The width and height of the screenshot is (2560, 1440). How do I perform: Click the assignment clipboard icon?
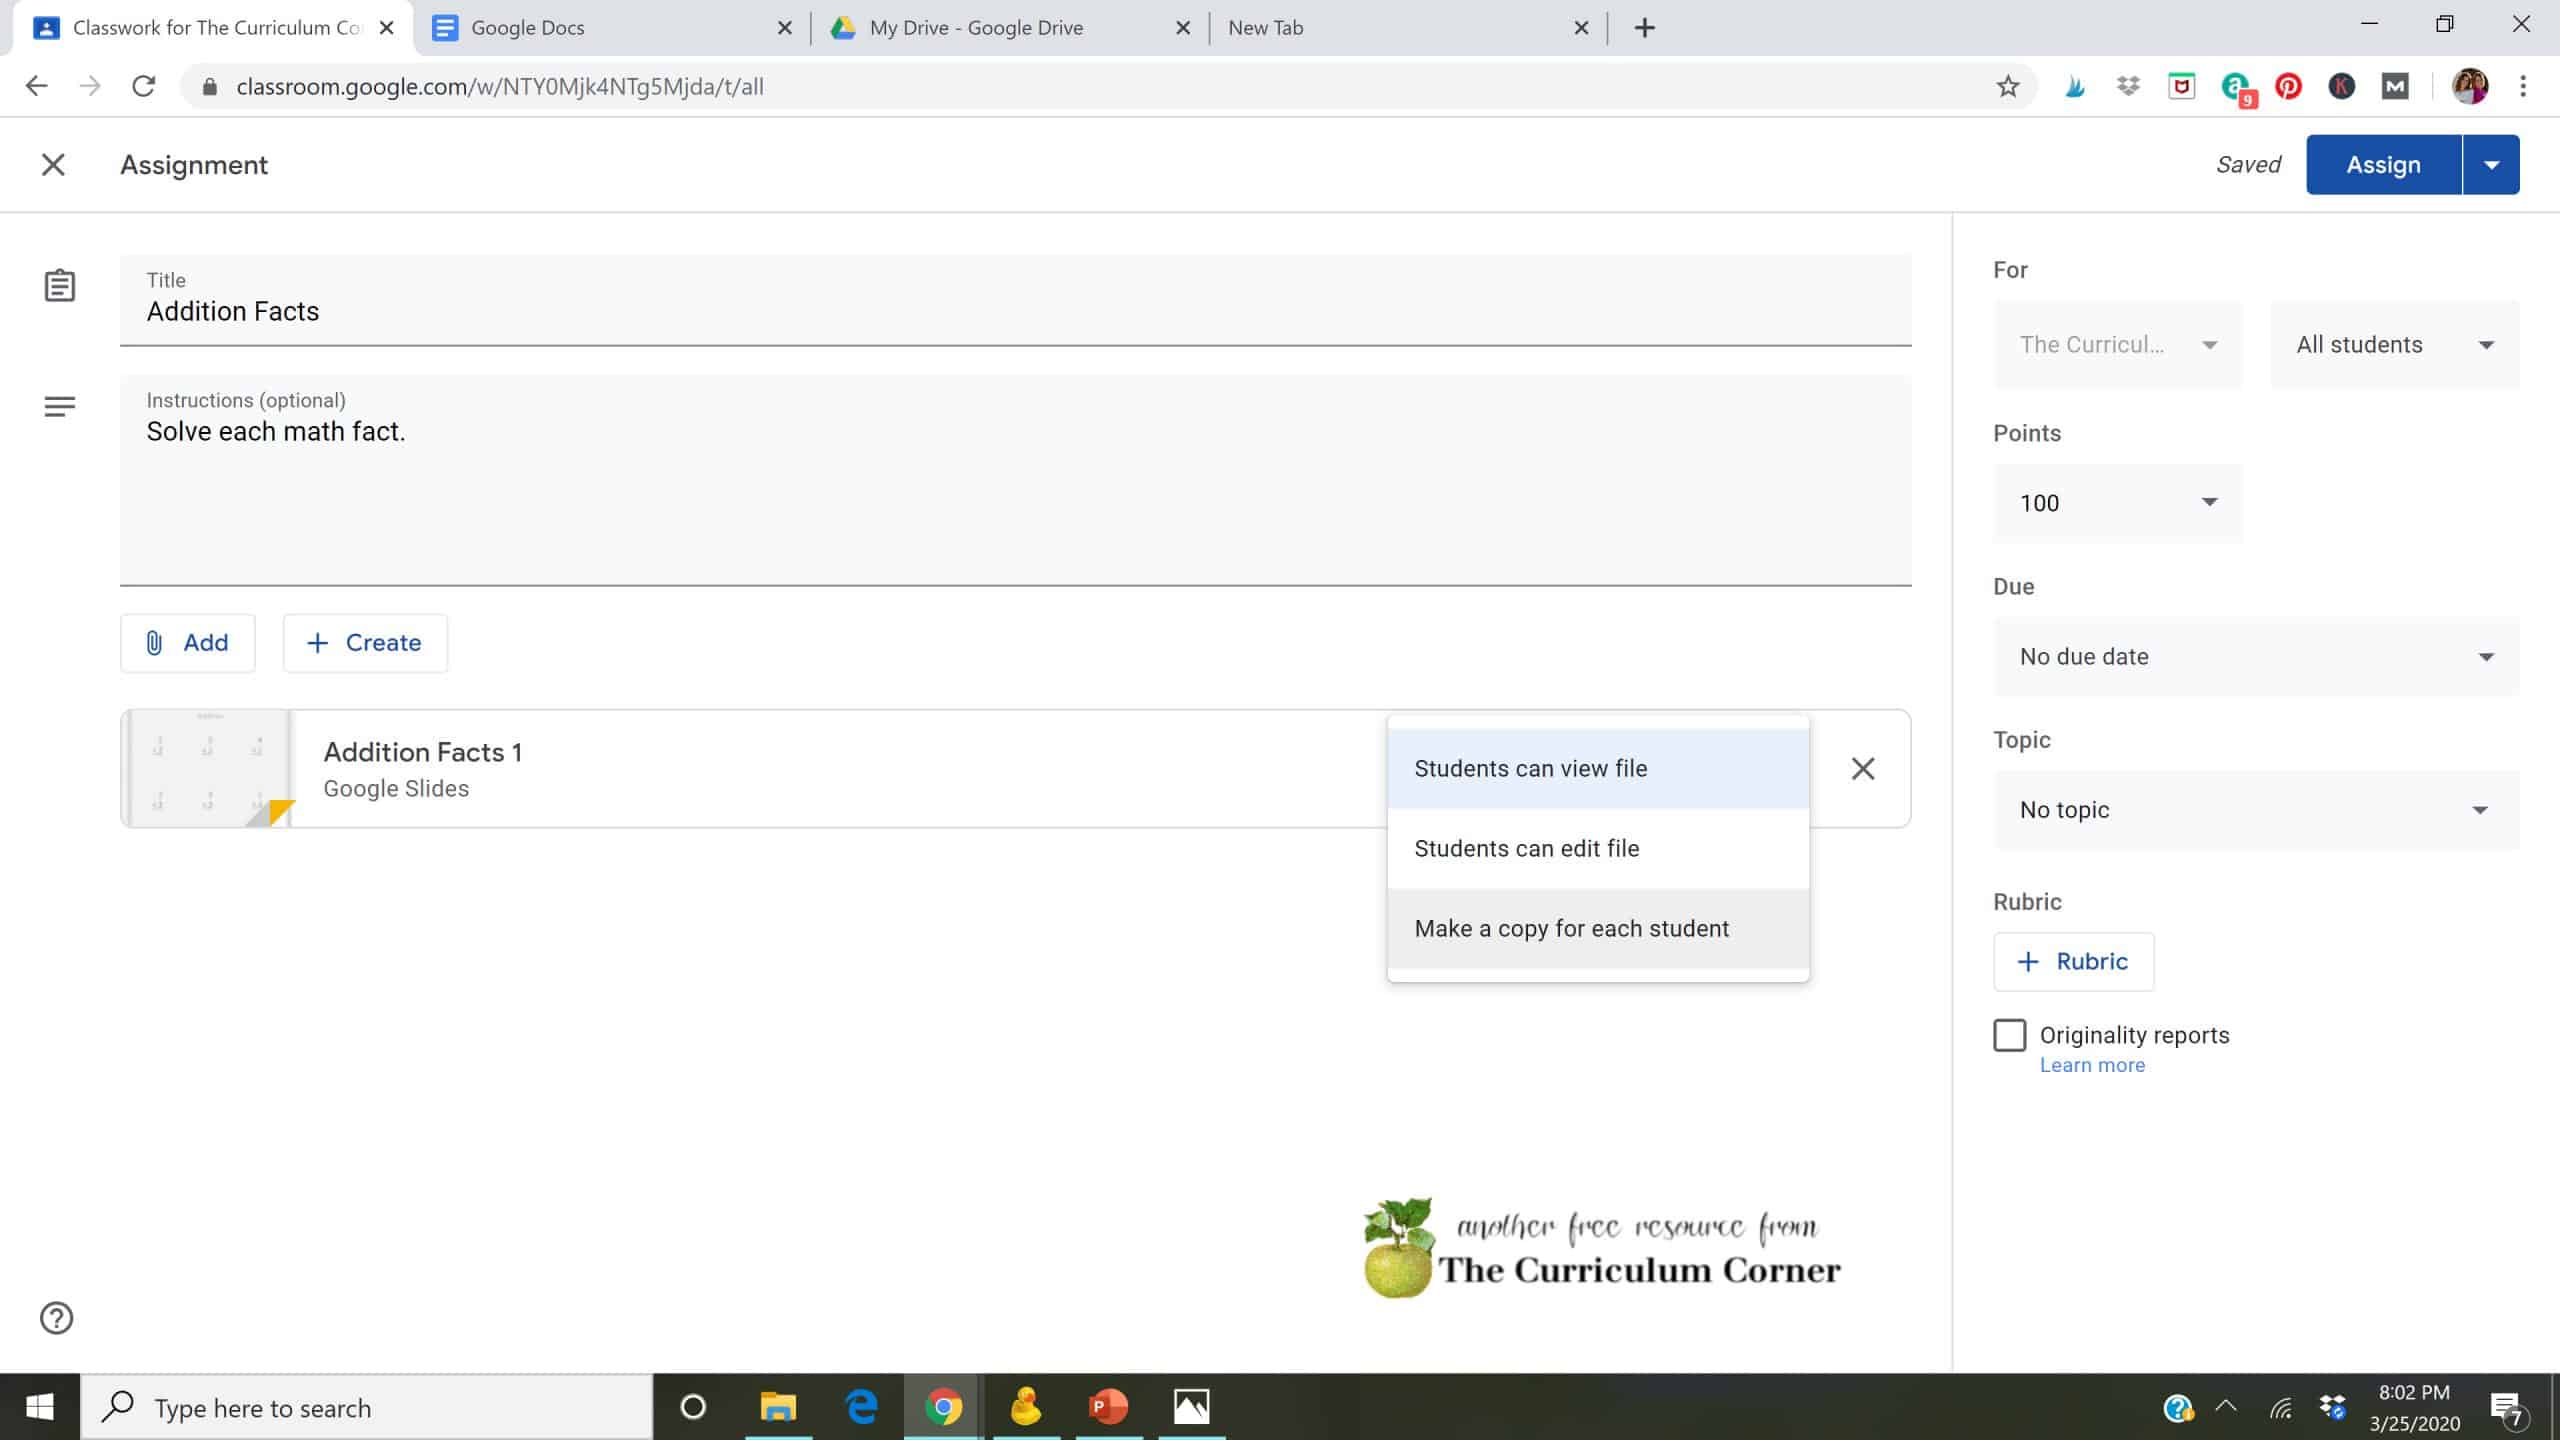pyautogui.click(x=61, y=285)
